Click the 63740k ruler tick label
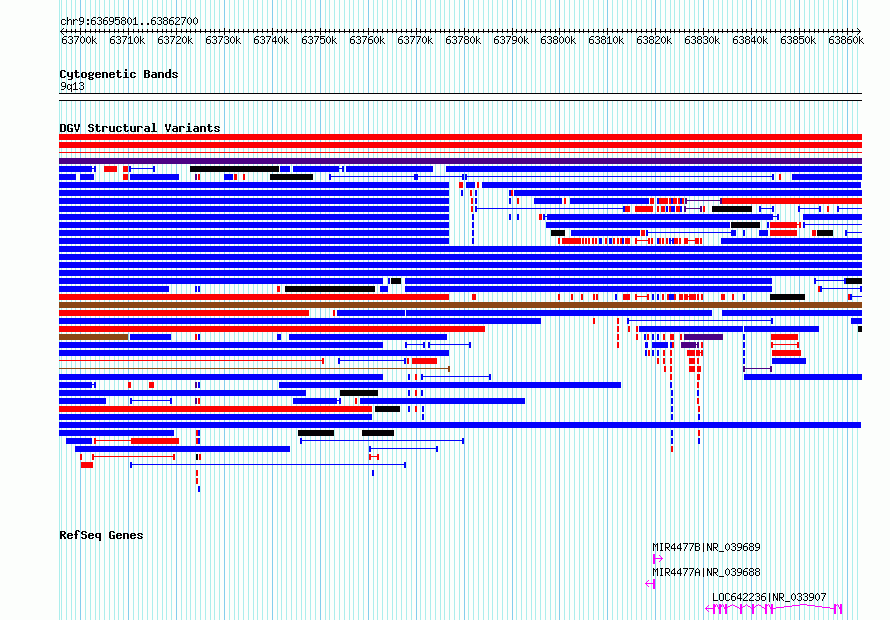 [271, 41]
